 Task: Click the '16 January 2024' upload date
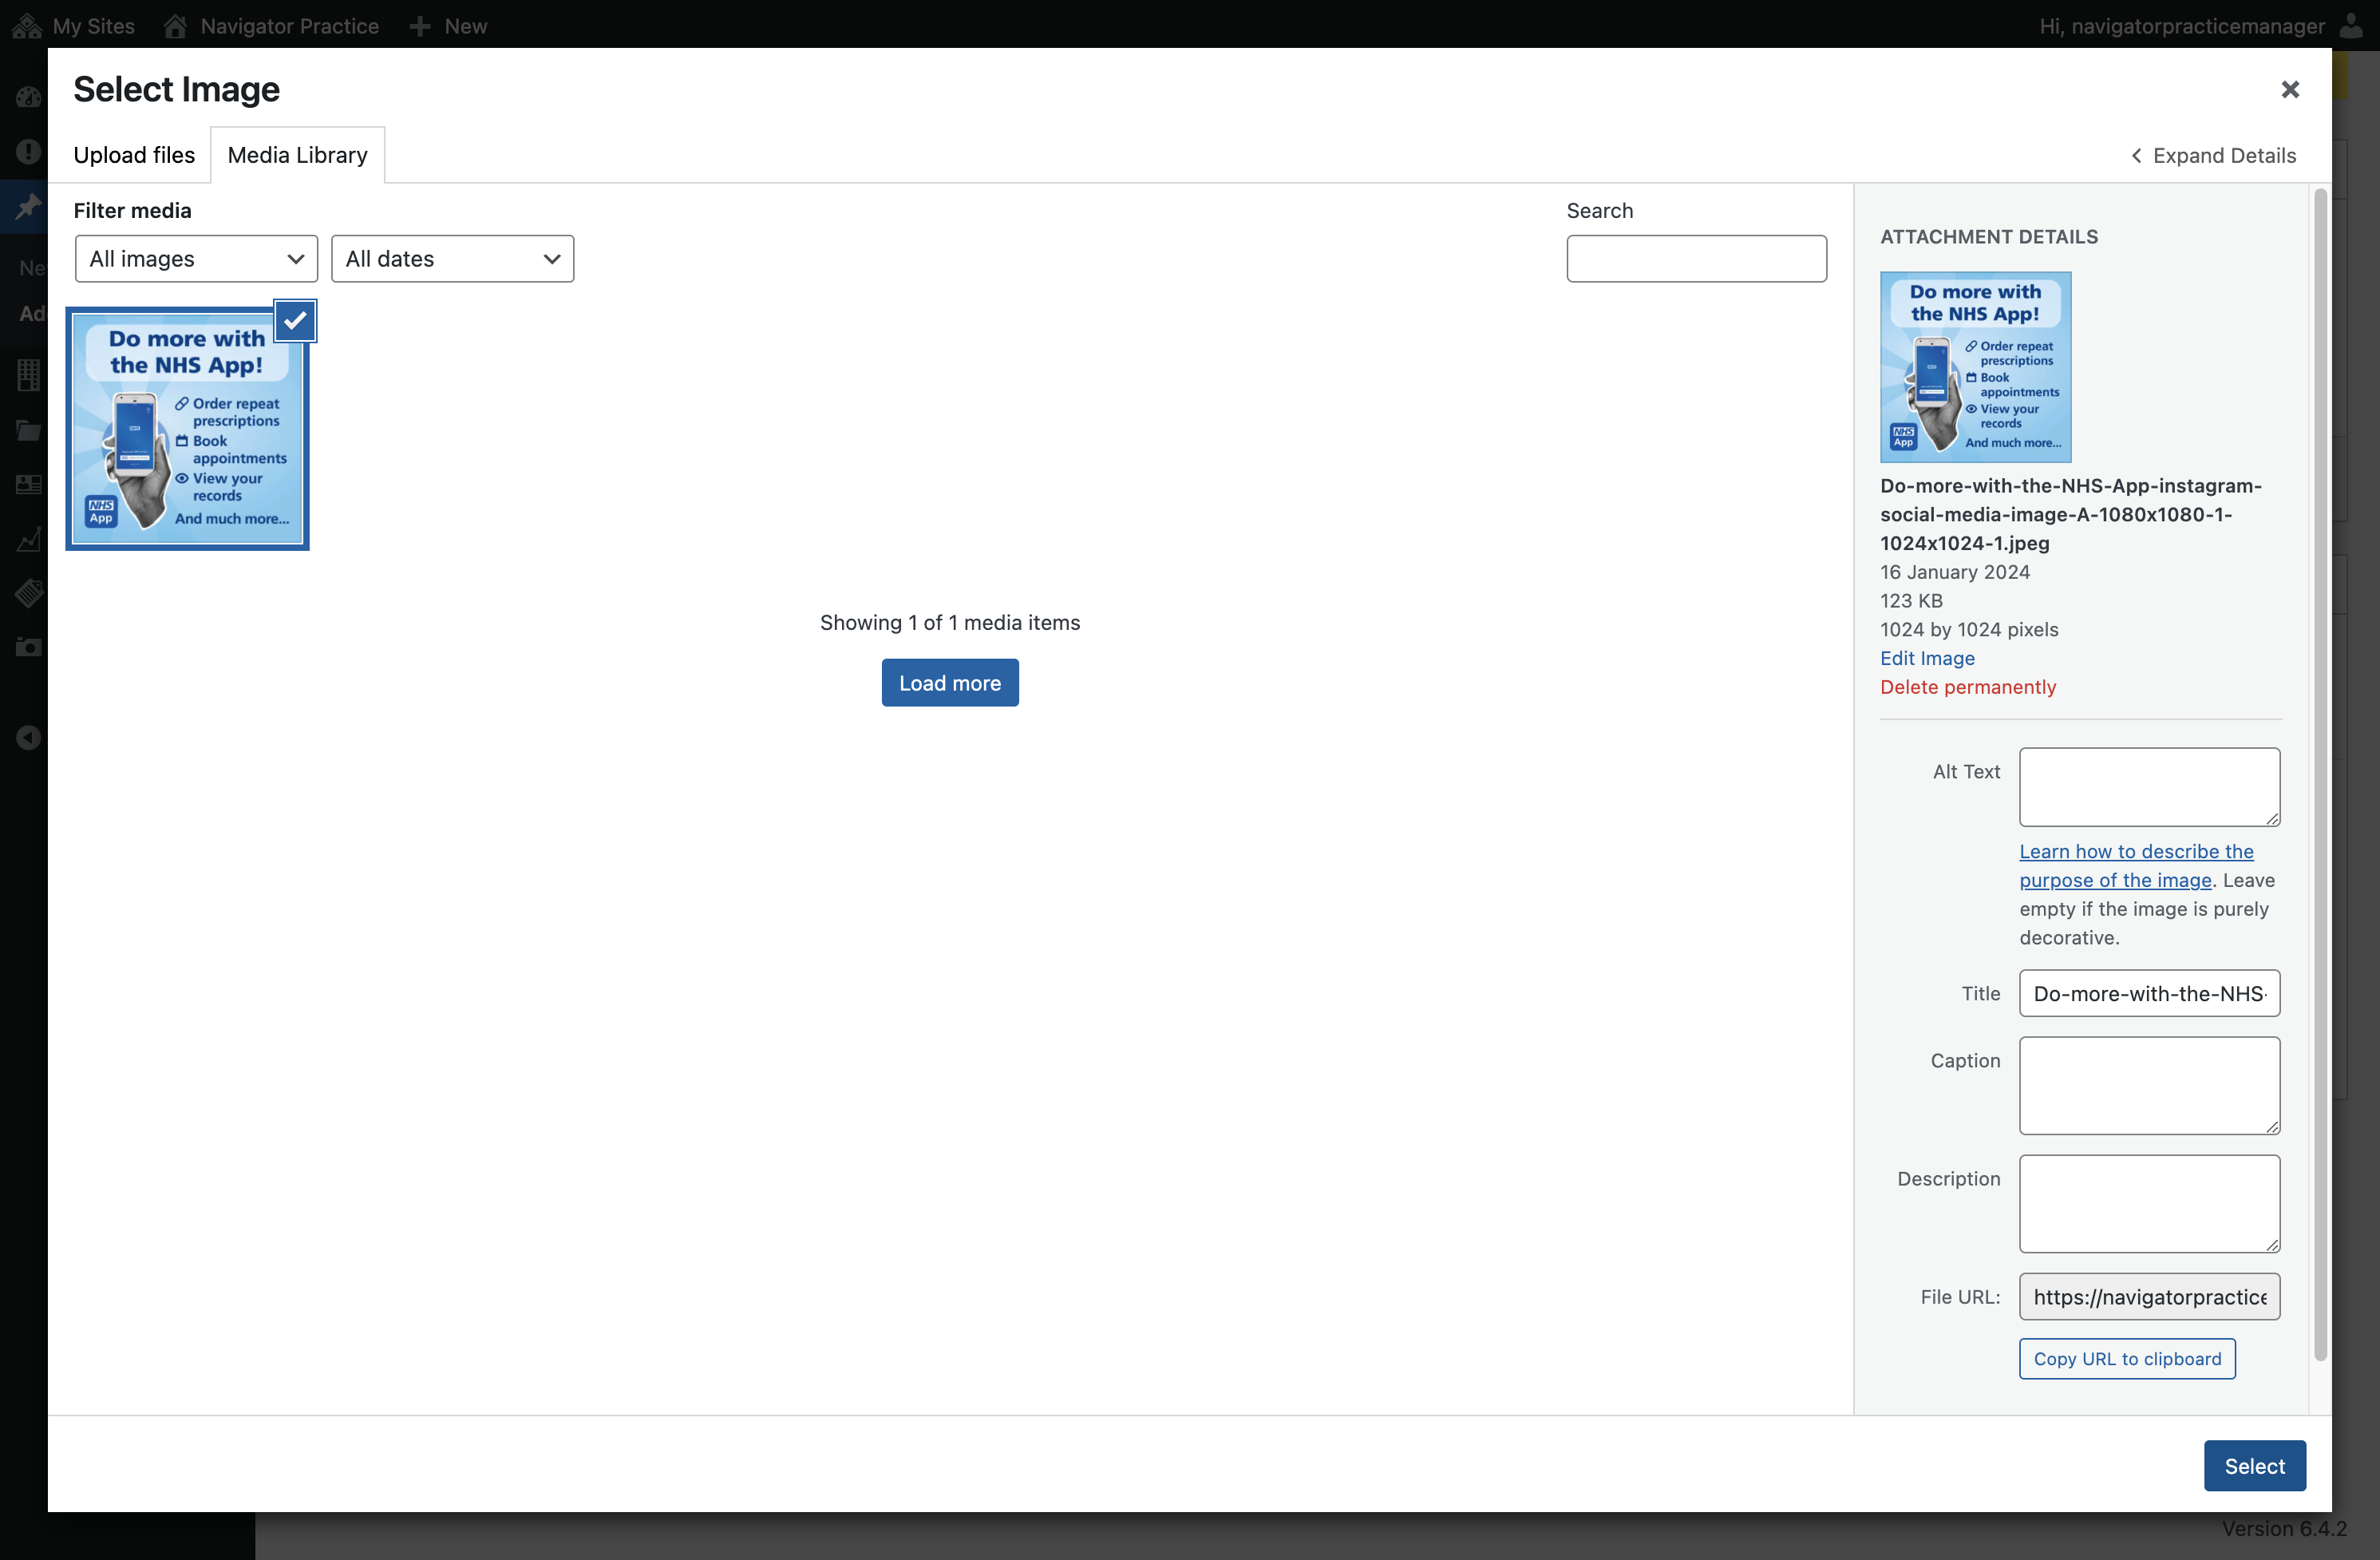click(1955, 572)
